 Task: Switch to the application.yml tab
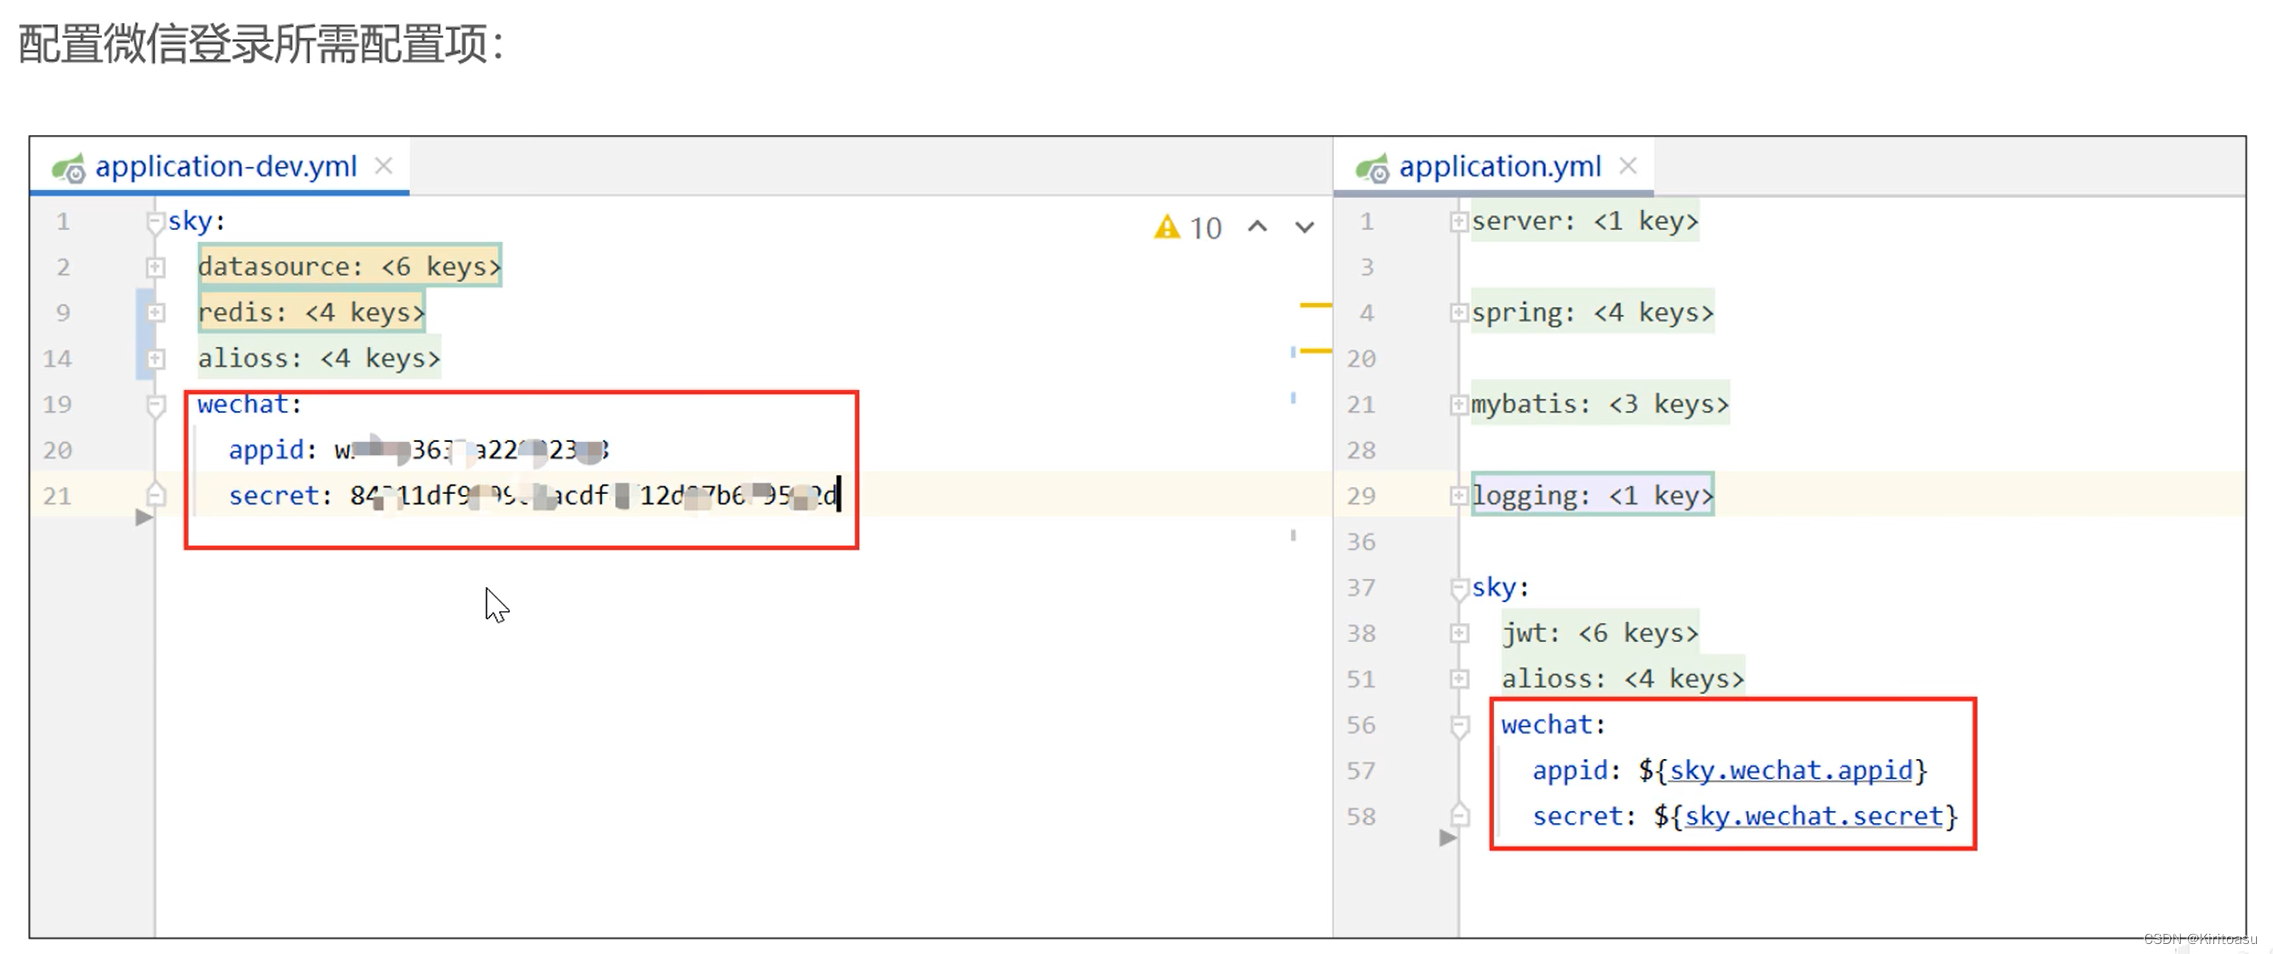point(1494,166)
